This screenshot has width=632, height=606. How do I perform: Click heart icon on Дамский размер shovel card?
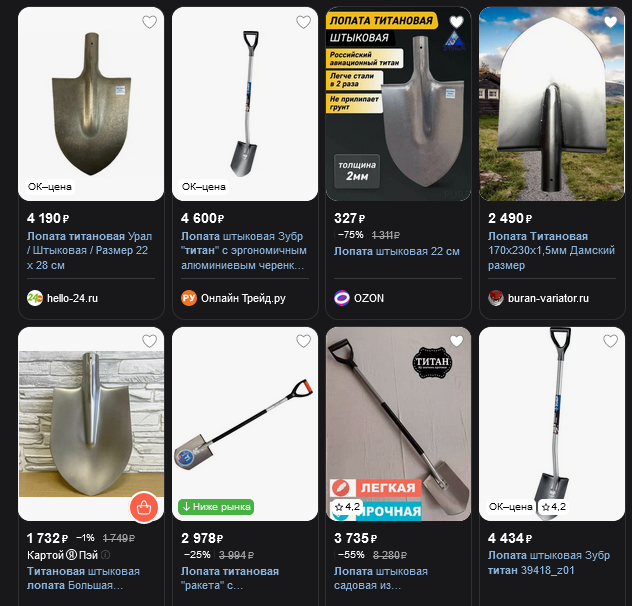point(611,22)
